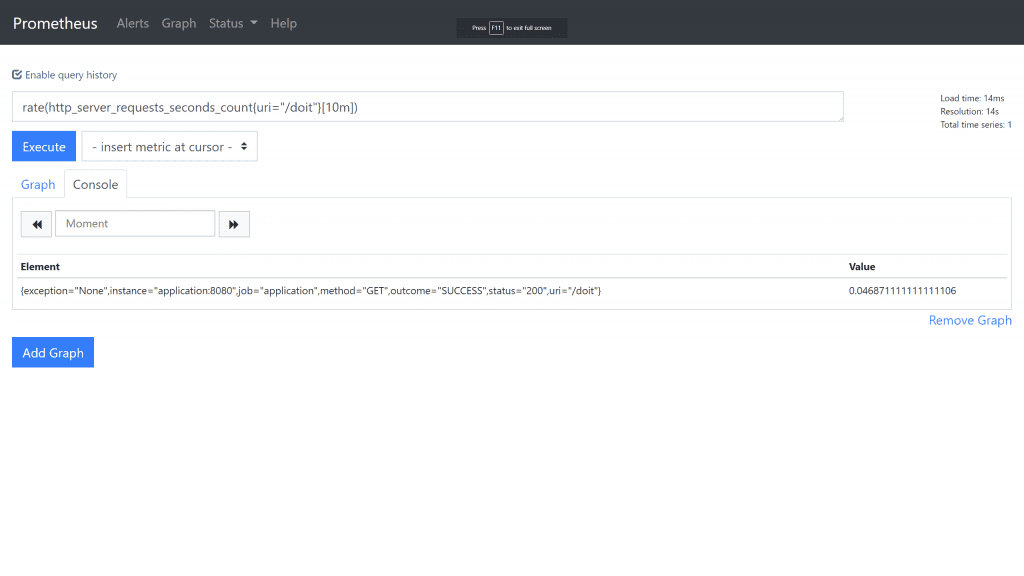Click the result series labels row

coord(310,290)
